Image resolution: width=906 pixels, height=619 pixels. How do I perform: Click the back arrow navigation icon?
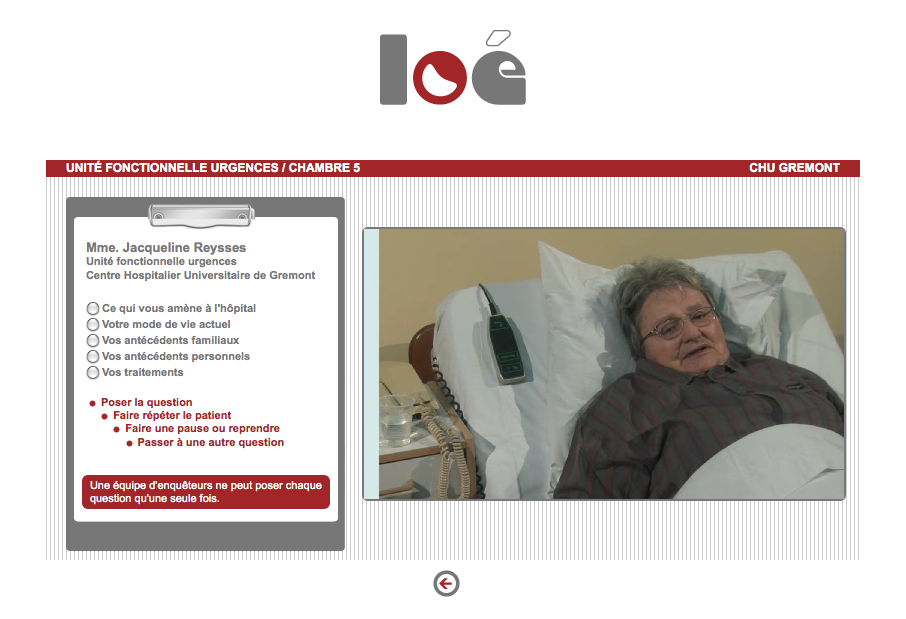(x=446, y=583)
